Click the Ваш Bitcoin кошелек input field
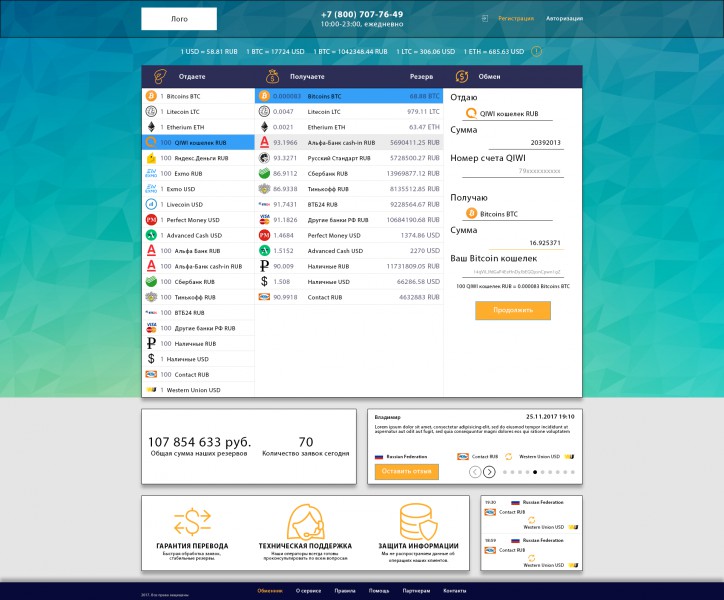The width and height of the screenshot is (724, 600). 513,272
